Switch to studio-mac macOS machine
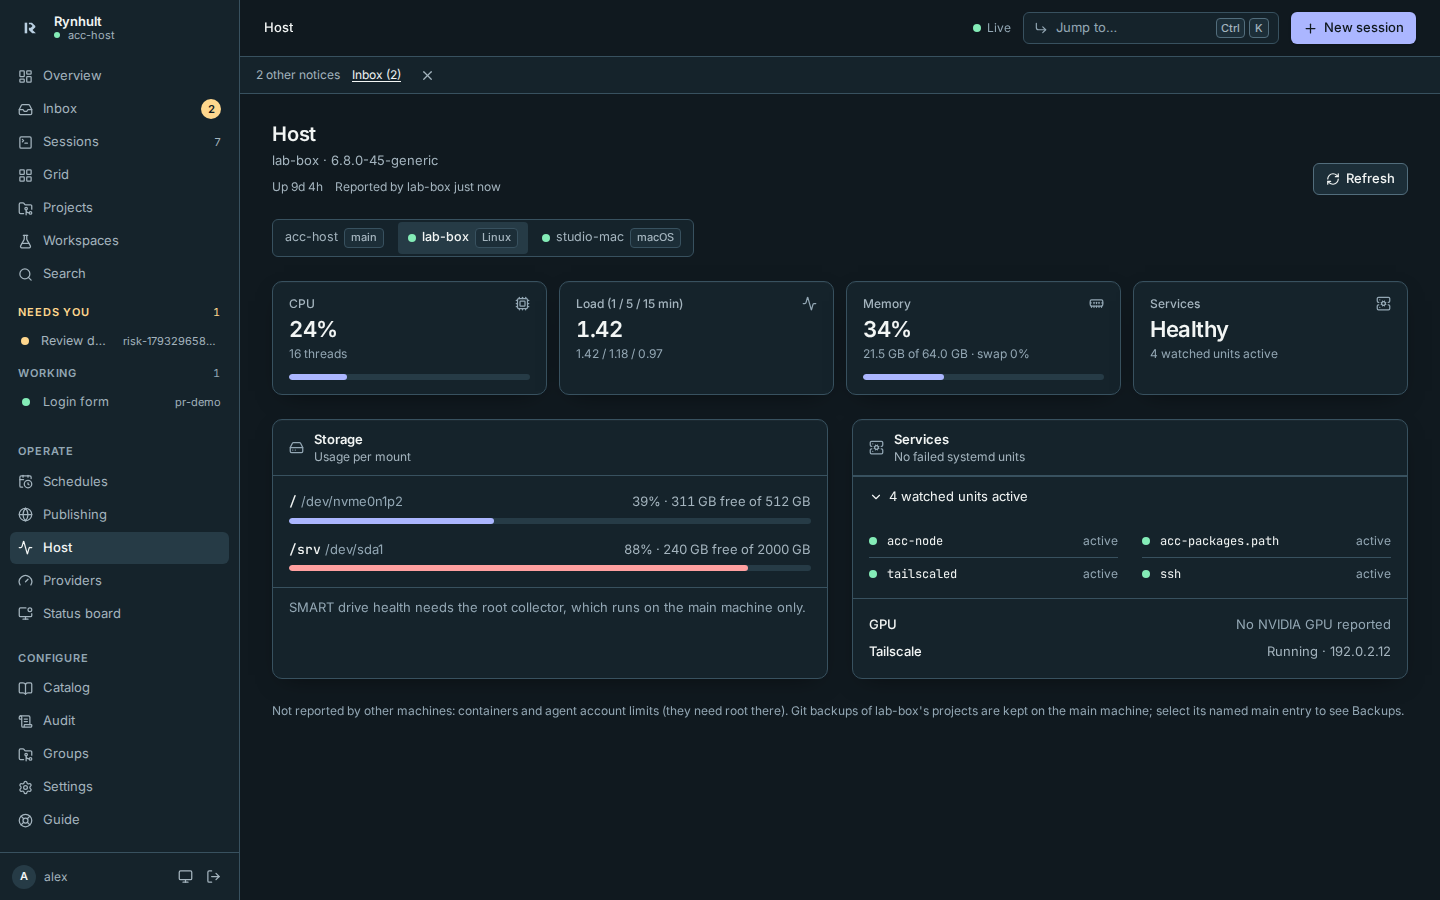 (611, 238)
